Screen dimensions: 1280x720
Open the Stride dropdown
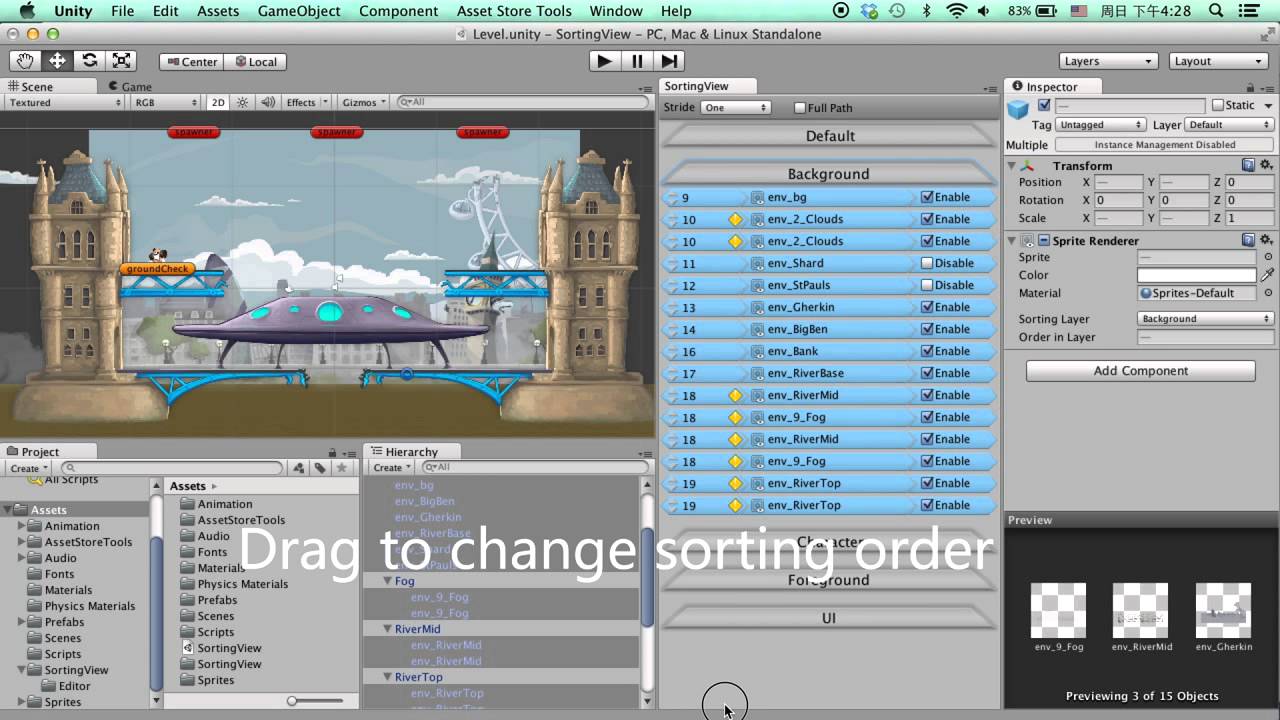pos(735,107)
